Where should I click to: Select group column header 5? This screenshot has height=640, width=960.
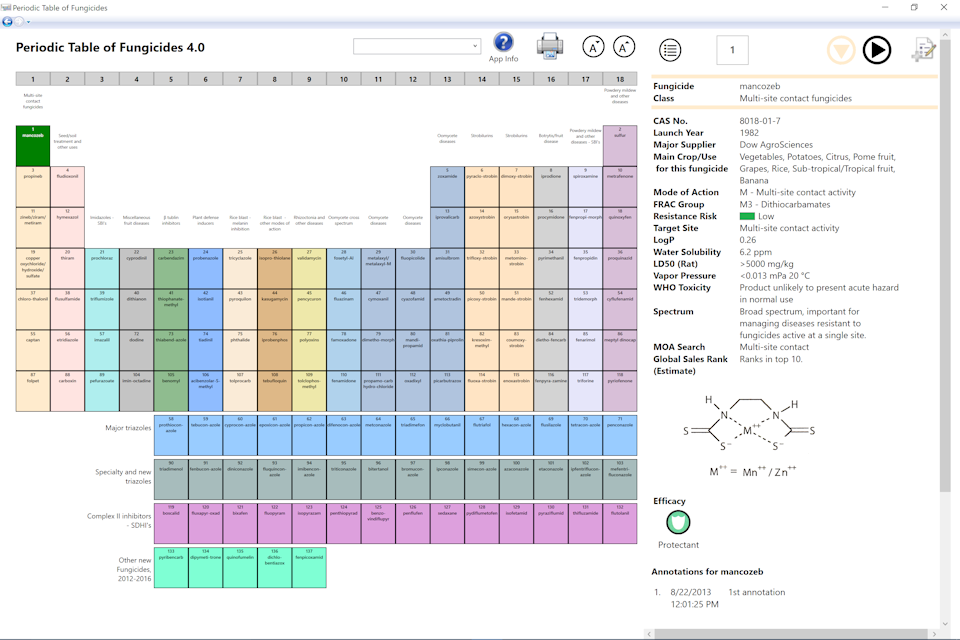[171, 79]
